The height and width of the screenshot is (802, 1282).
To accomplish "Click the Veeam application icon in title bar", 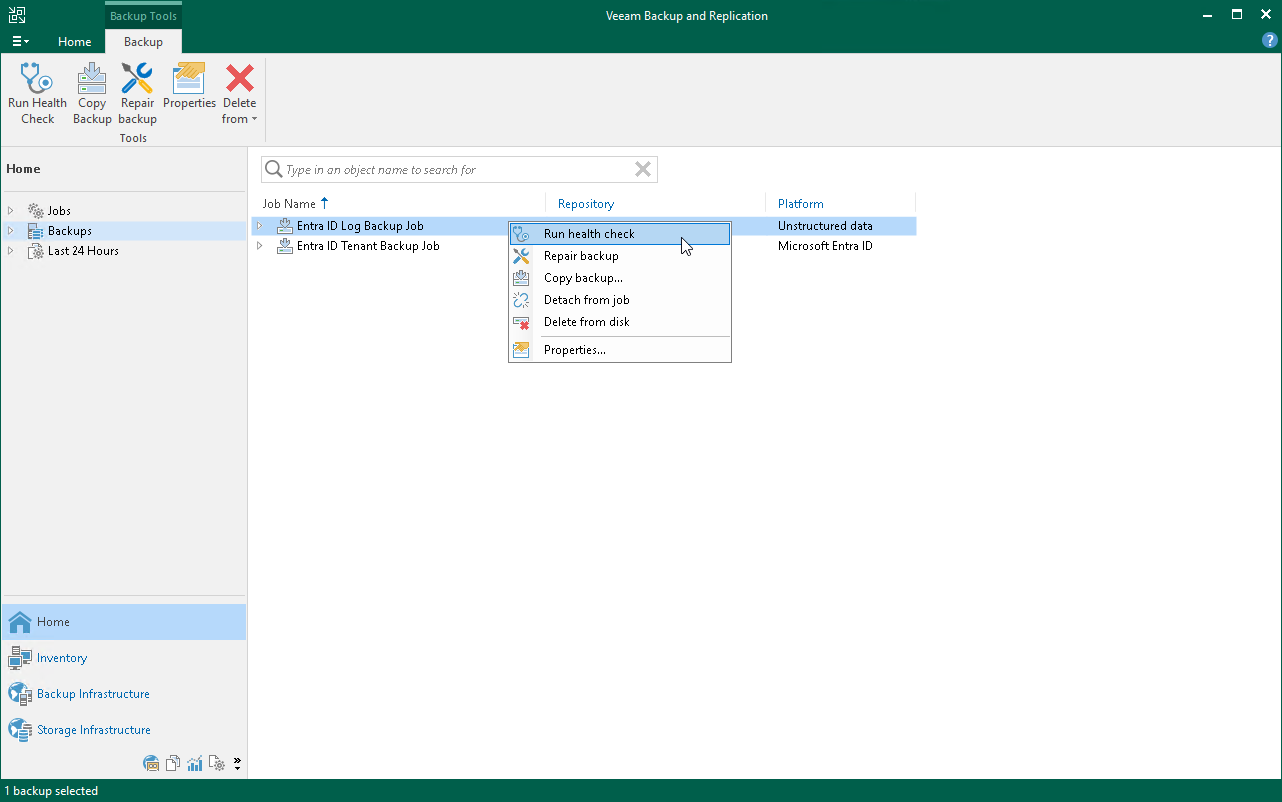I will coord(17,15).
